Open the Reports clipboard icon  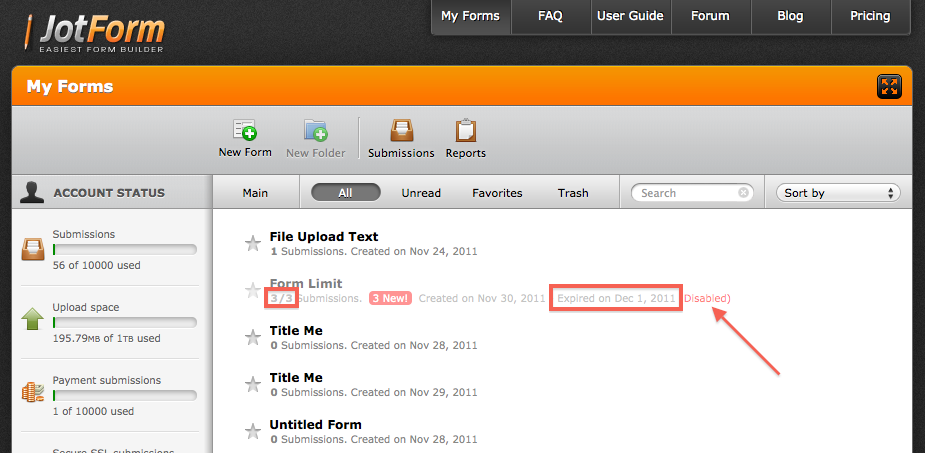coord(465,131)
